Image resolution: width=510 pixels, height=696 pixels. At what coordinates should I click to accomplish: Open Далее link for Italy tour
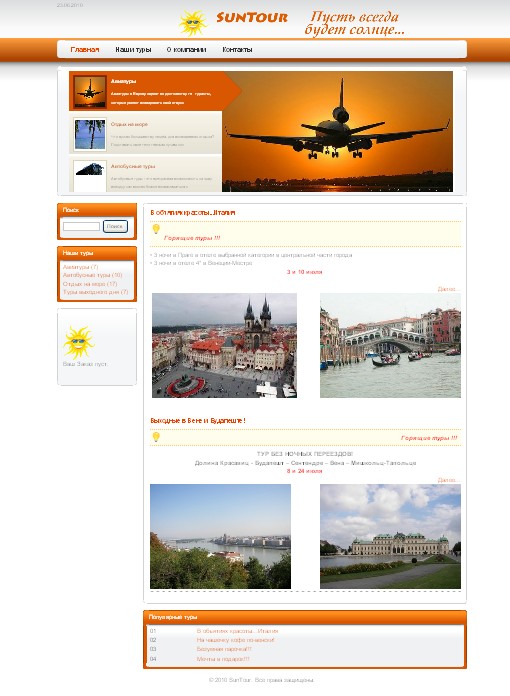coord(448,289)
